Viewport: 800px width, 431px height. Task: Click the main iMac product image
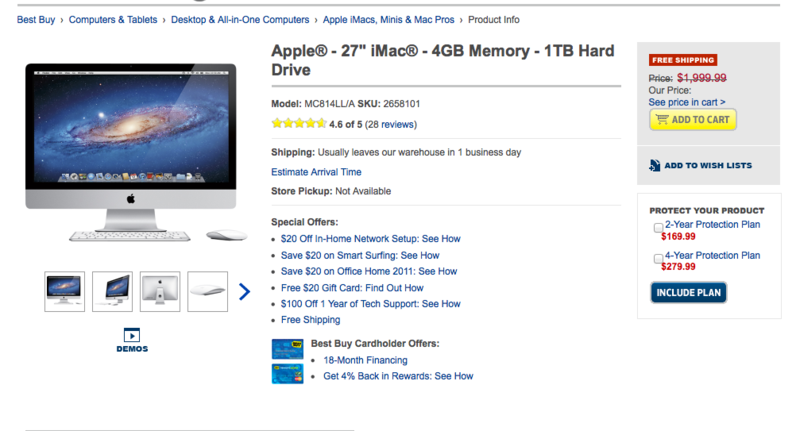[135, 153]
